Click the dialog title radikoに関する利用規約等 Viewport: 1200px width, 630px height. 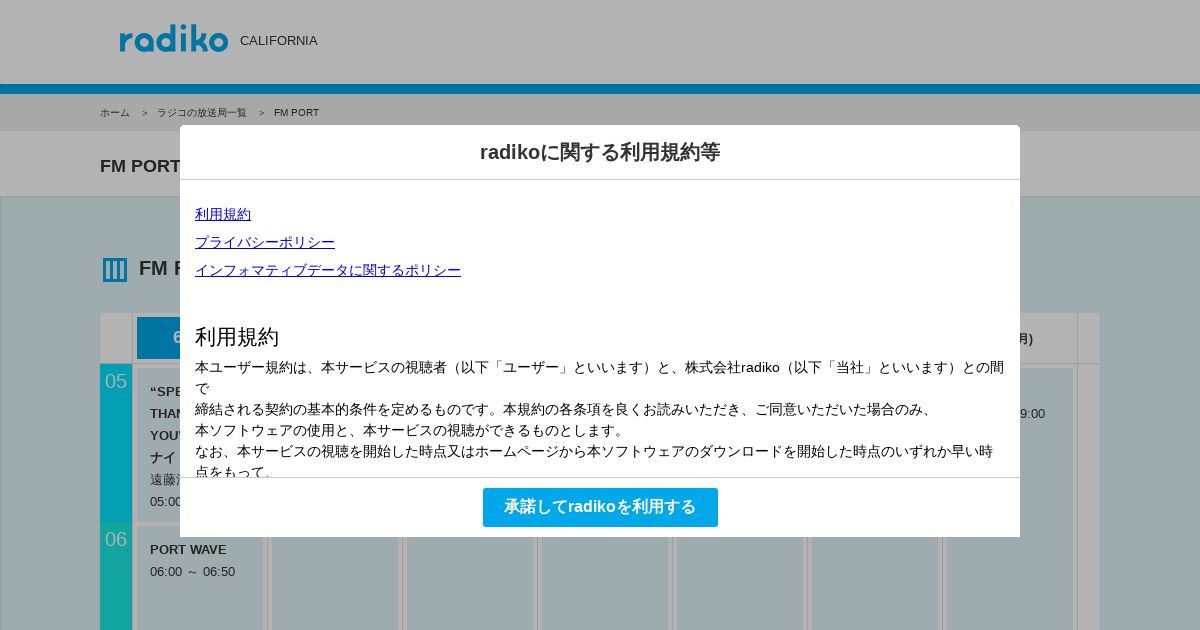click(x=600, y=152)
